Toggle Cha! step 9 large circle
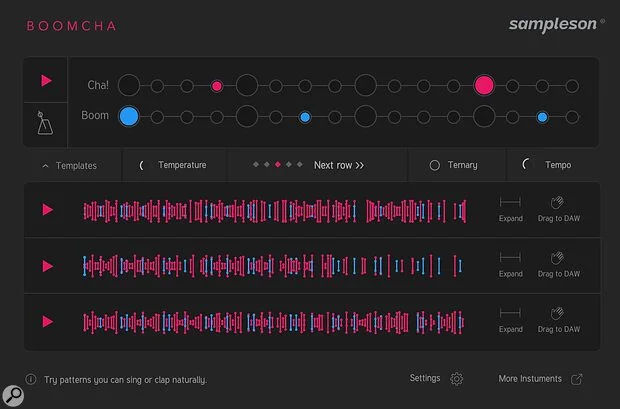The image size is (620, 409). [x=365, y=85]
